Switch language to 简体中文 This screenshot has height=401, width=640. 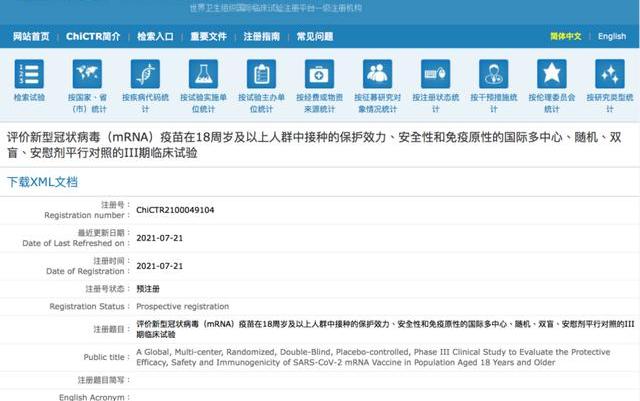[x=565, y=37]
